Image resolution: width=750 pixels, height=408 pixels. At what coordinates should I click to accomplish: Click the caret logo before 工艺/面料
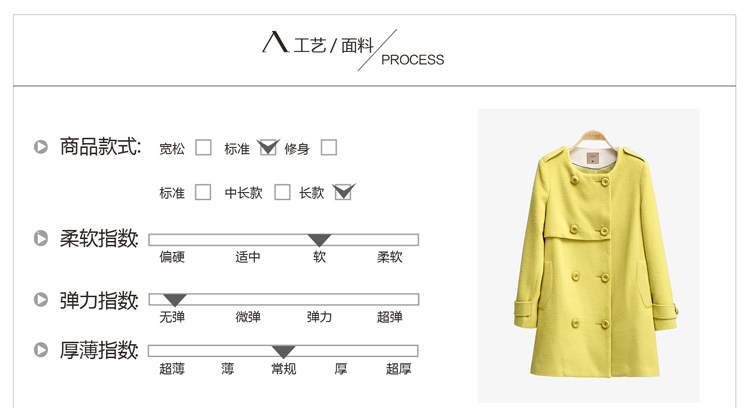(275, 42)
